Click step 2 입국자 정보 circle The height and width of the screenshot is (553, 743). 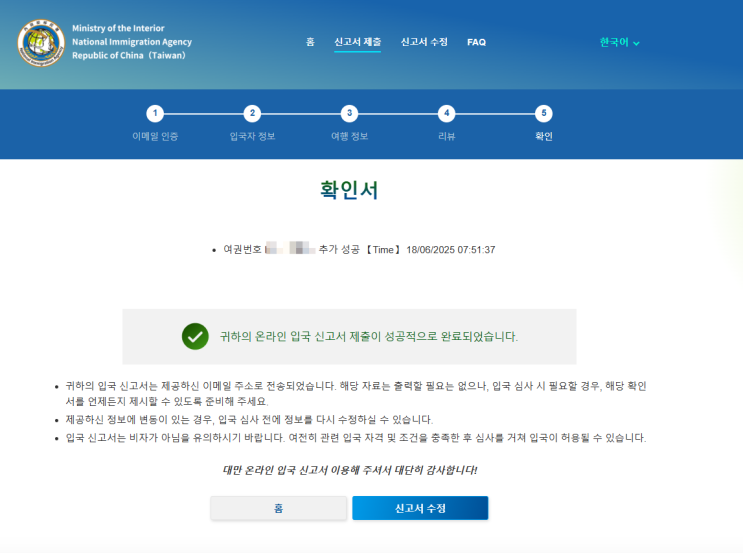[252, 113]
